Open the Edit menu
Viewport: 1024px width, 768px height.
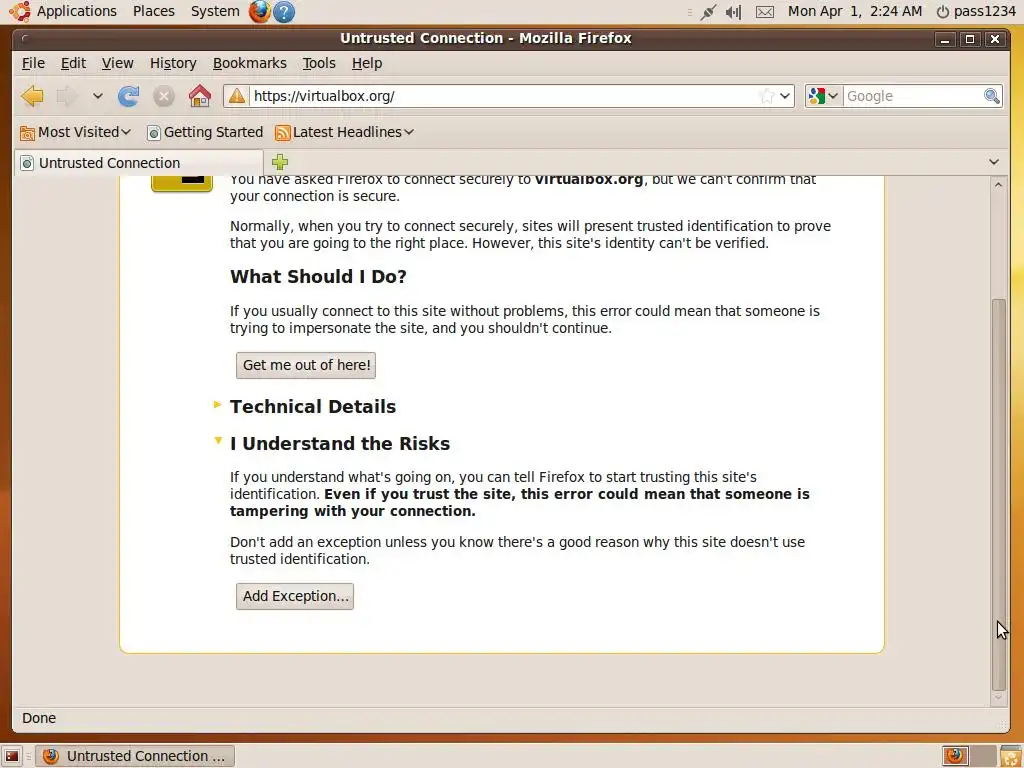[73, 63]
